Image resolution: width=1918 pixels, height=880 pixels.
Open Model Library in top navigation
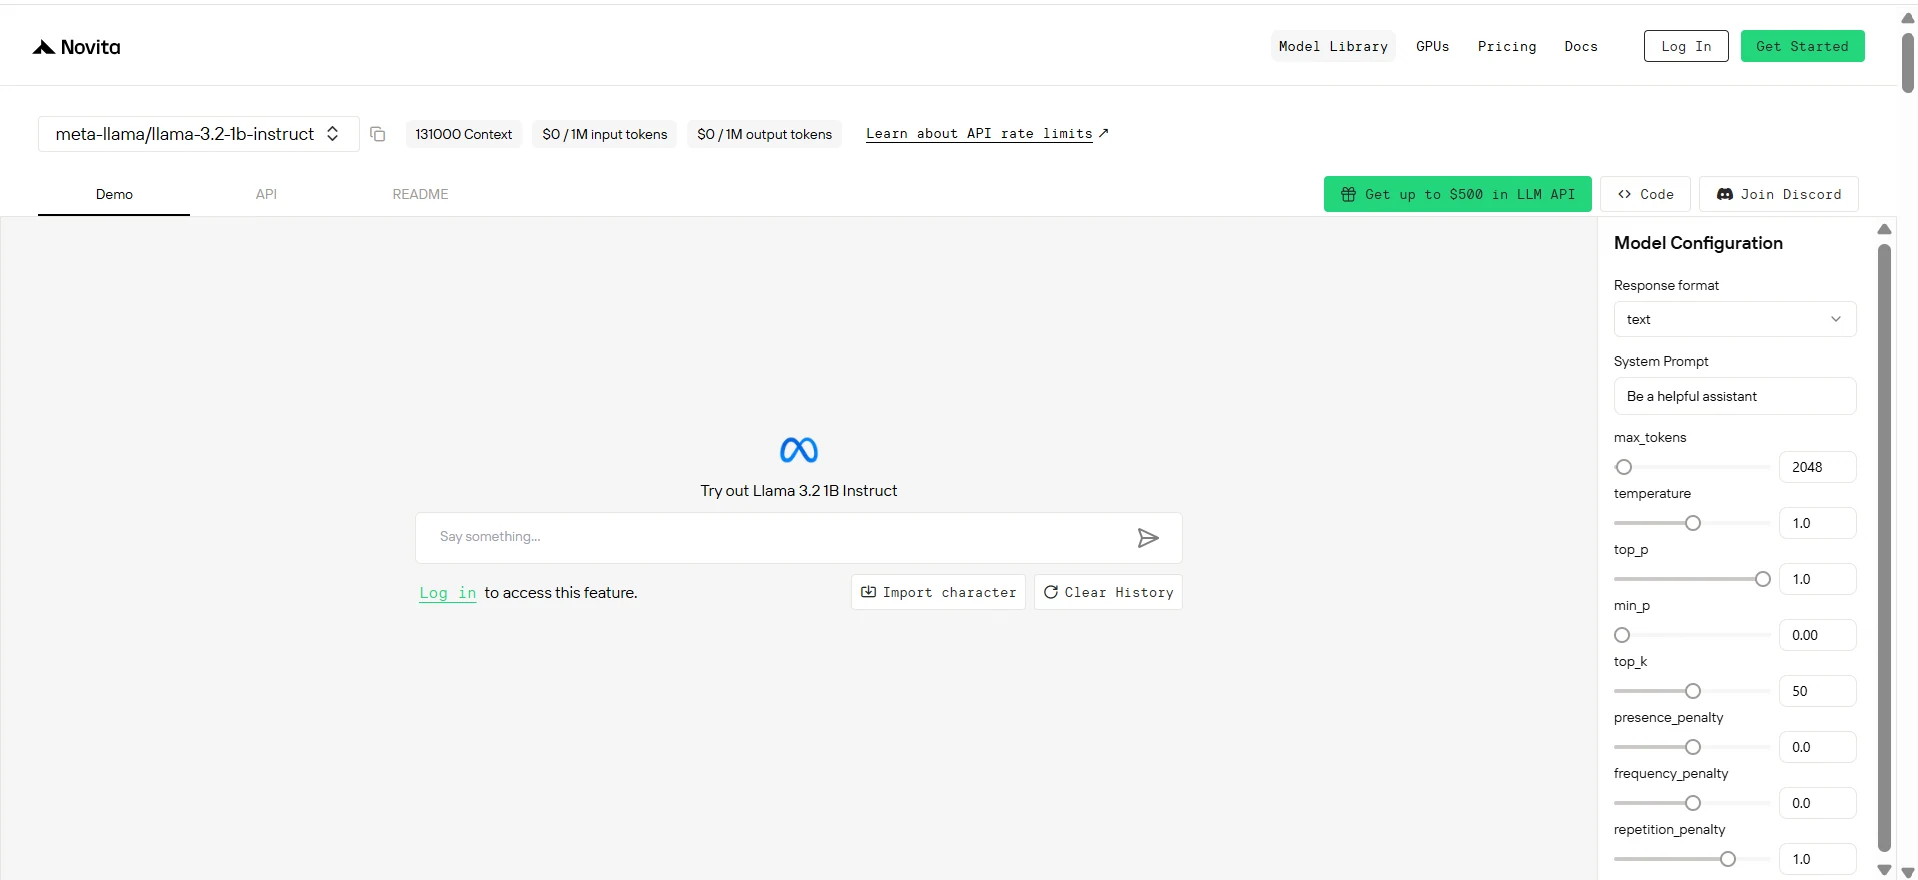(1333, 46)
